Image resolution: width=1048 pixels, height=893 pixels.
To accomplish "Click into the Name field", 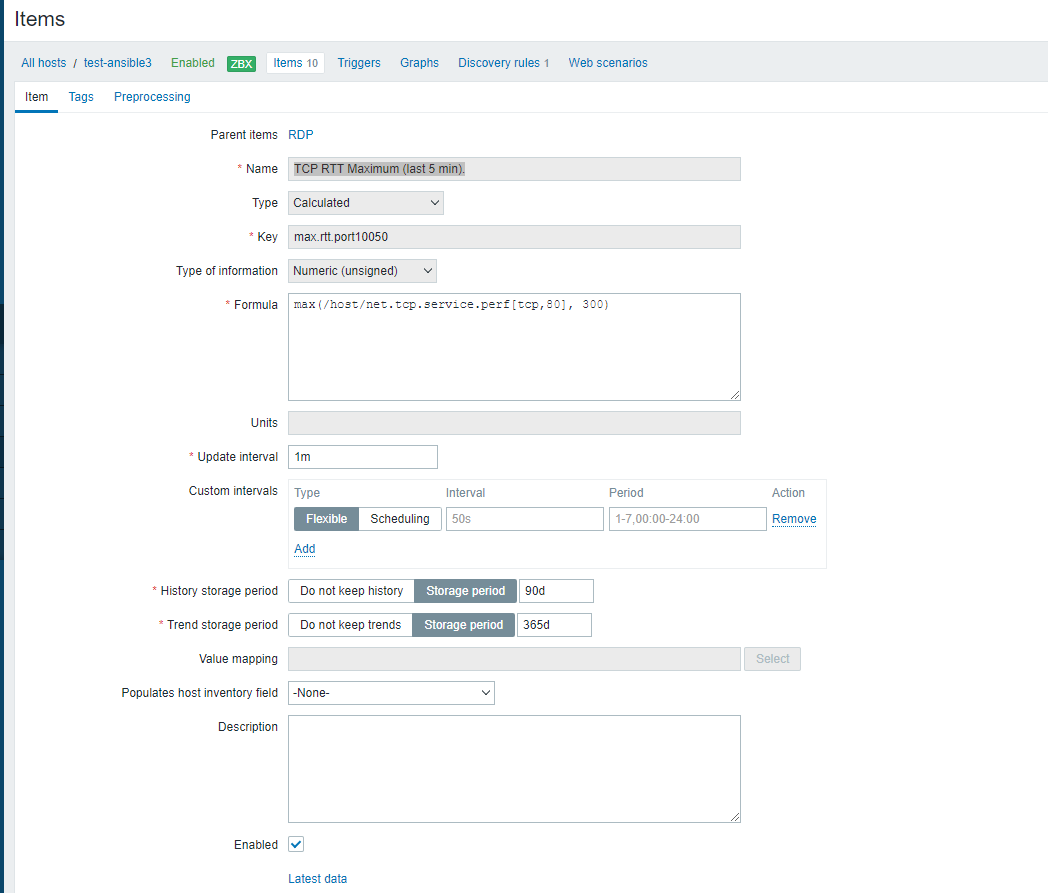I will point(514,169).
